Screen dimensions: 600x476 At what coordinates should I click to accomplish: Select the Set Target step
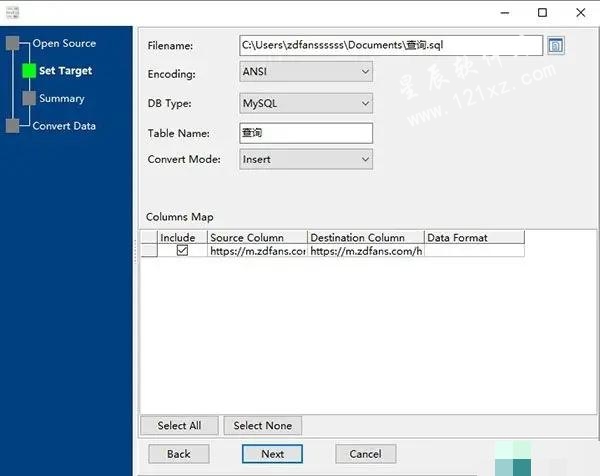[x=65, y=71]
